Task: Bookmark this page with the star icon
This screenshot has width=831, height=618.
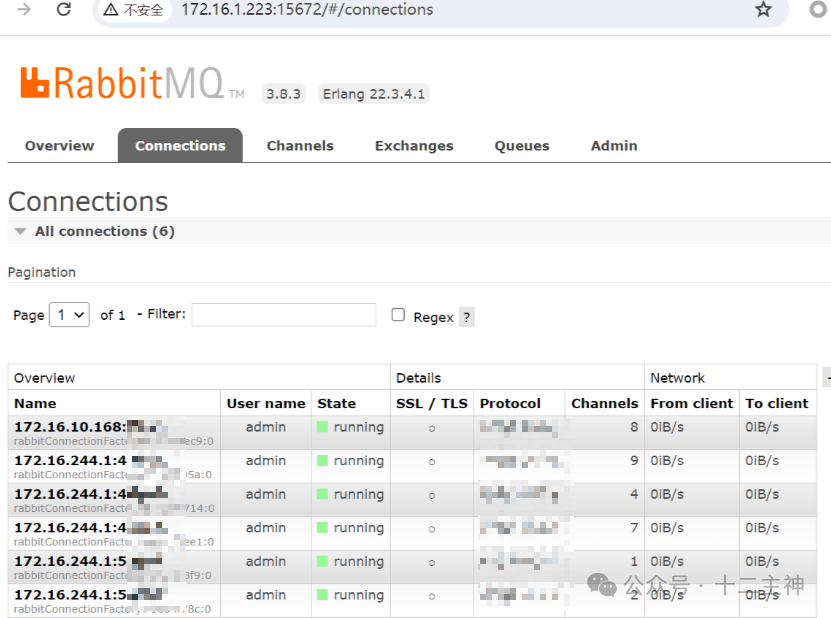Action: click(x=763, y=9)
